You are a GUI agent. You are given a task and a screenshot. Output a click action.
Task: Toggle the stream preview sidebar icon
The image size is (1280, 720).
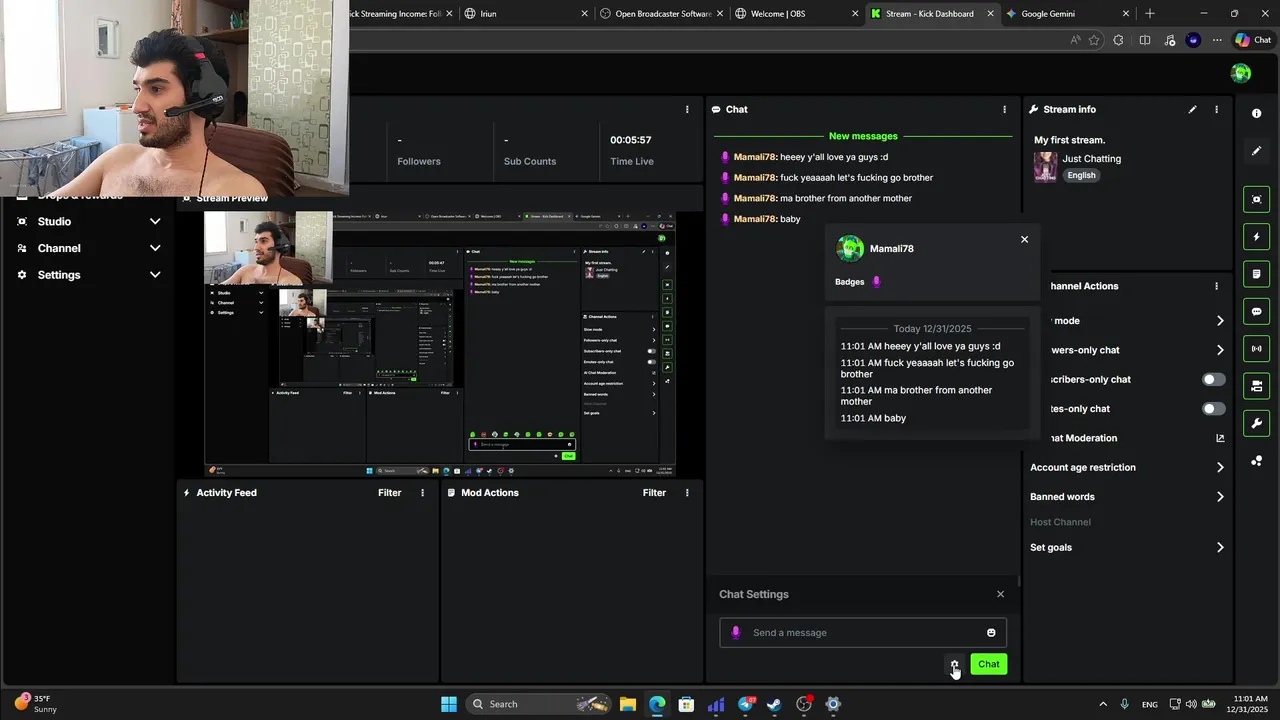tap(1257, 199)
